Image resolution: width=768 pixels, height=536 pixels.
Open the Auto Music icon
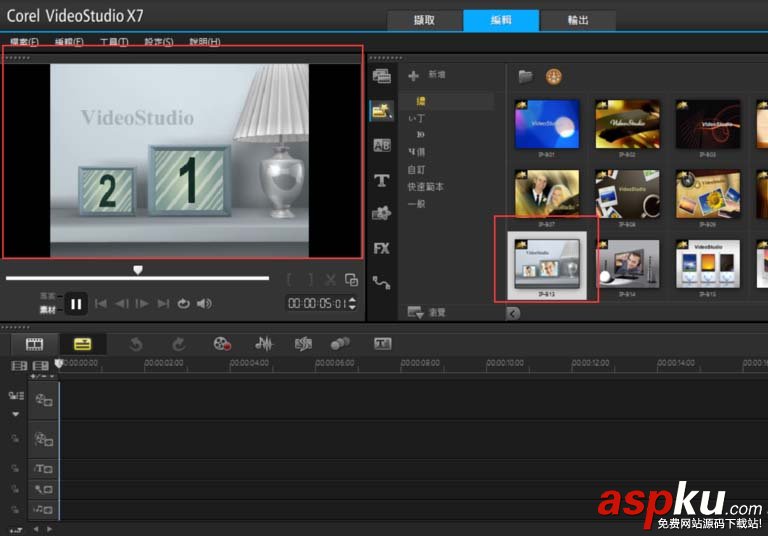[303, 344]
